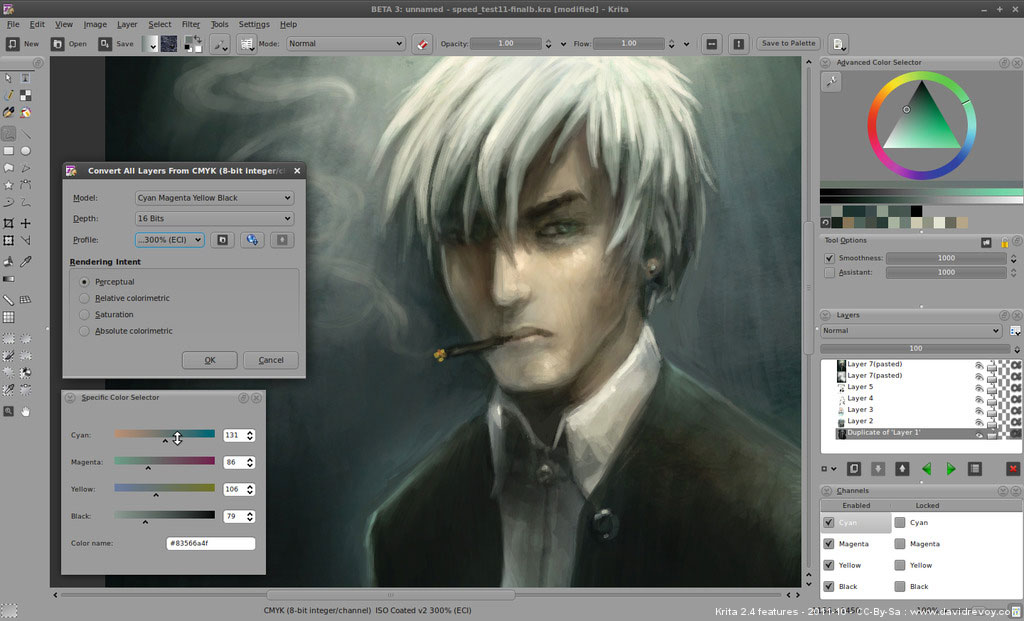Choose the Fill bucket tool

8,263
